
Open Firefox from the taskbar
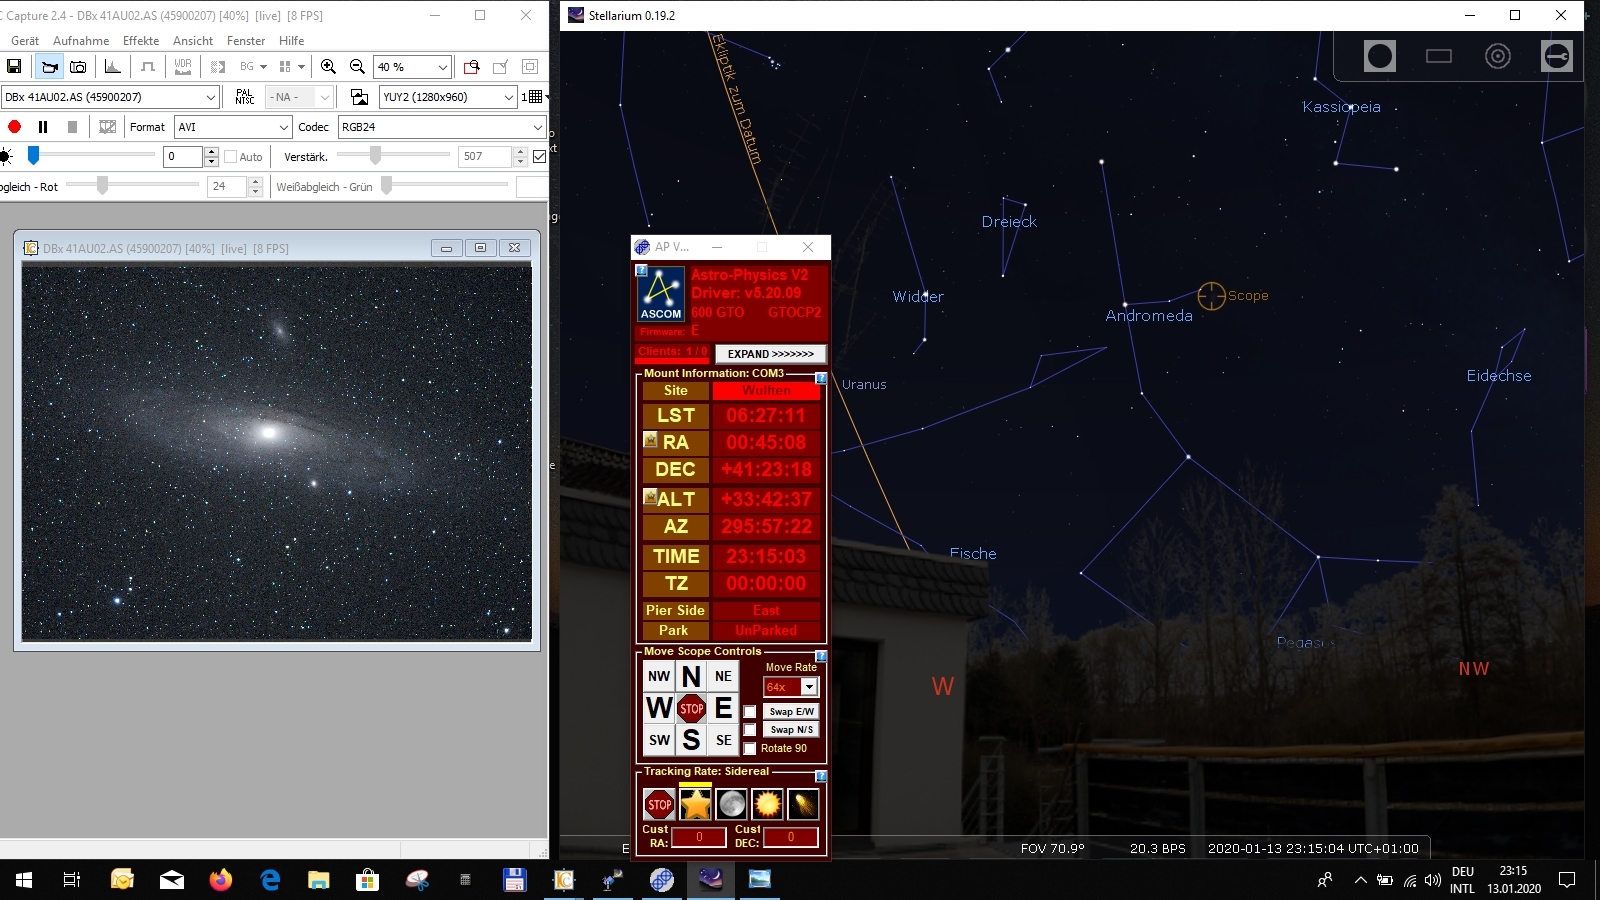tap(221, 880)
